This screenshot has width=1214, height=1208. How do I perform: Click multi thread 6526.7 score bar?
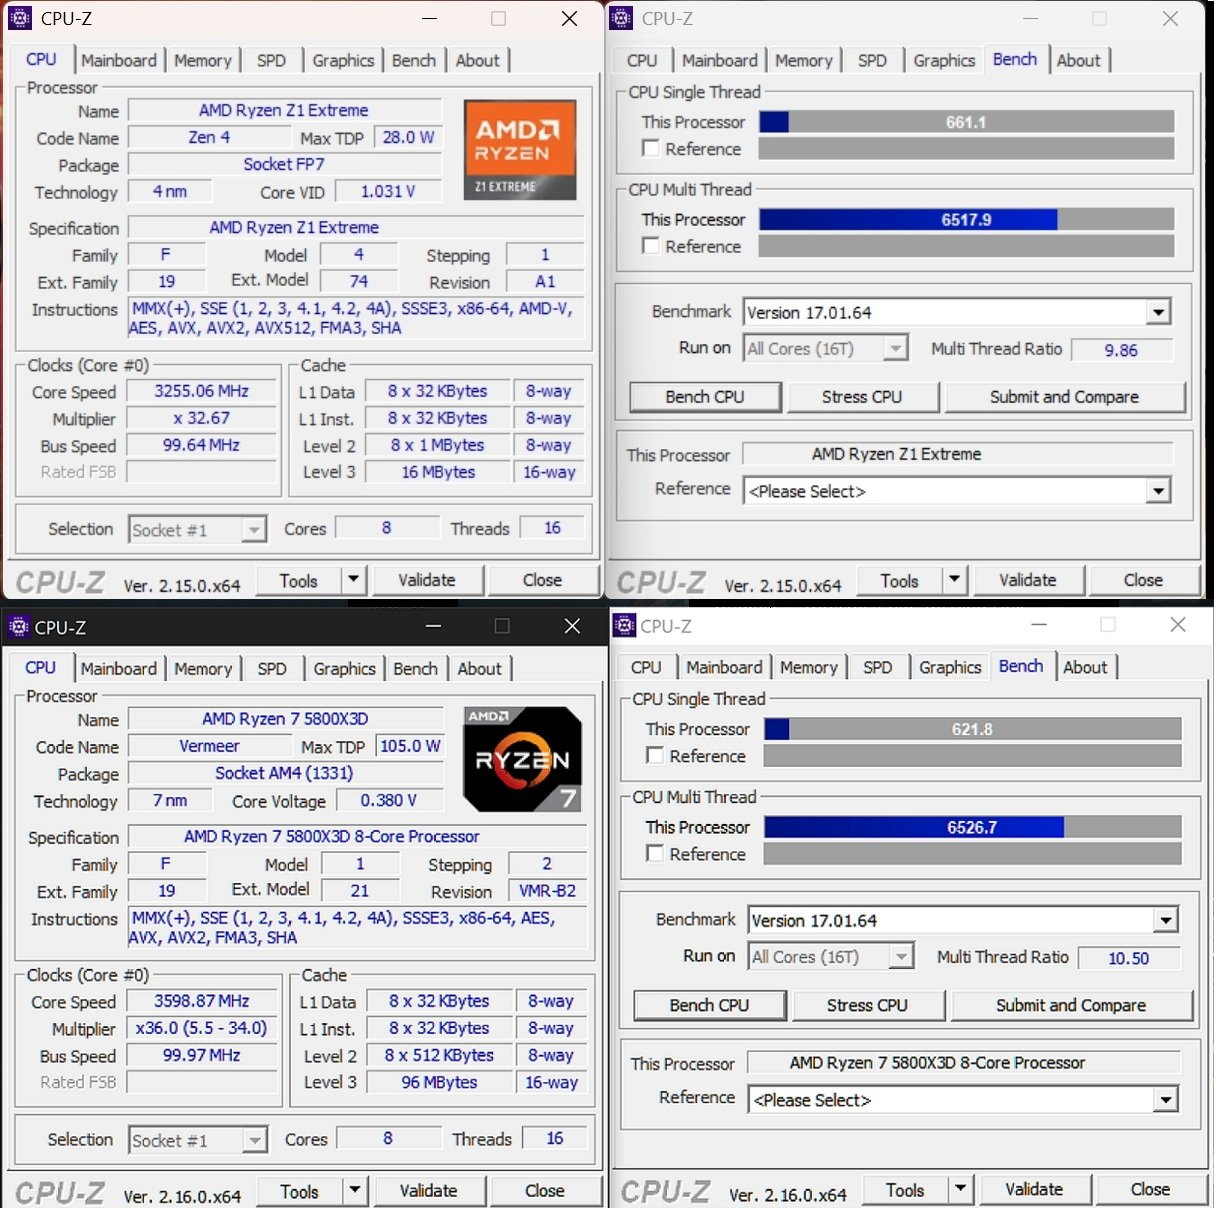[x=972, y=827]
